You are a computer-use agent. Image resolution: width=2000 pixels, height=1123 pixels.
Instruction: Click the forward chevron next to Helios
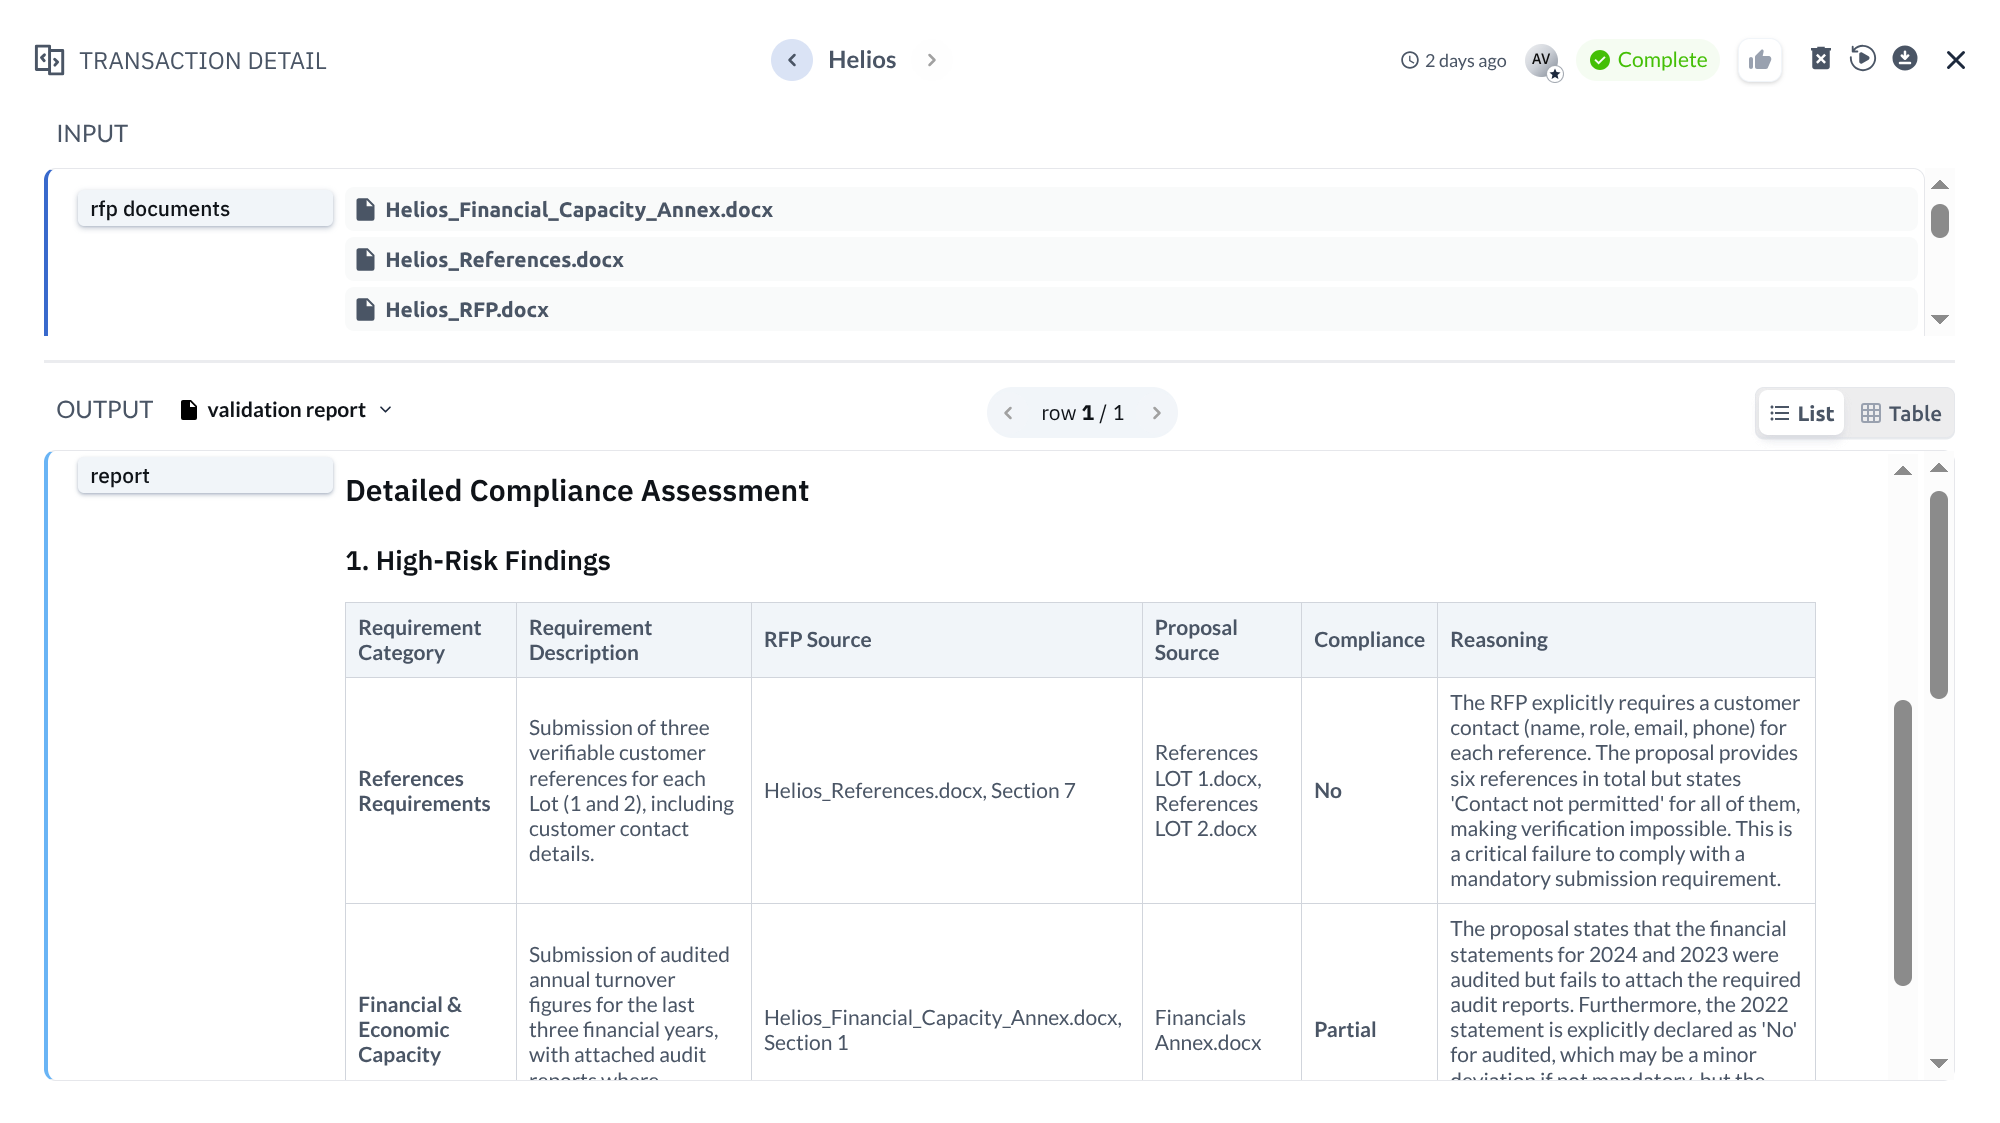coord(931,60)
